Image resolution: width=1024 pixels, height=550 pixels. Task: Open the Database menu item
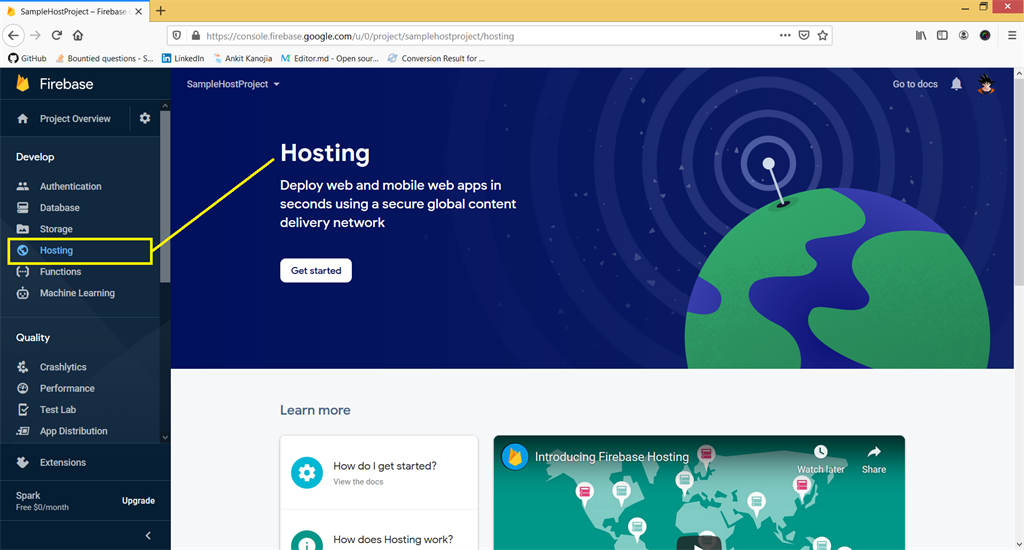tap(59, 208)
